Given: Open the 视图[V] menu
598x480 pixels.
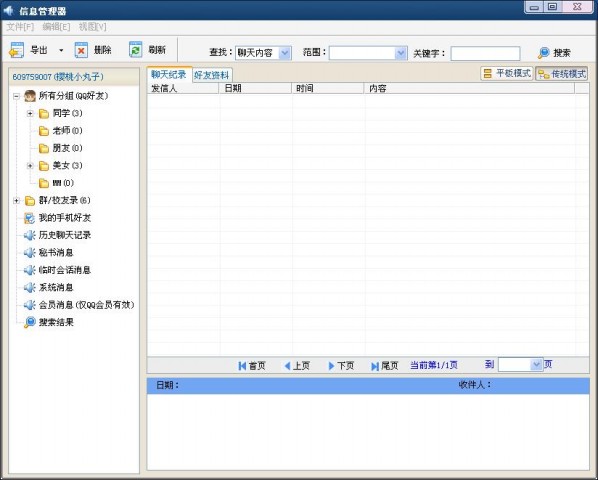Looking at the screenshot, I should (92, 27).
